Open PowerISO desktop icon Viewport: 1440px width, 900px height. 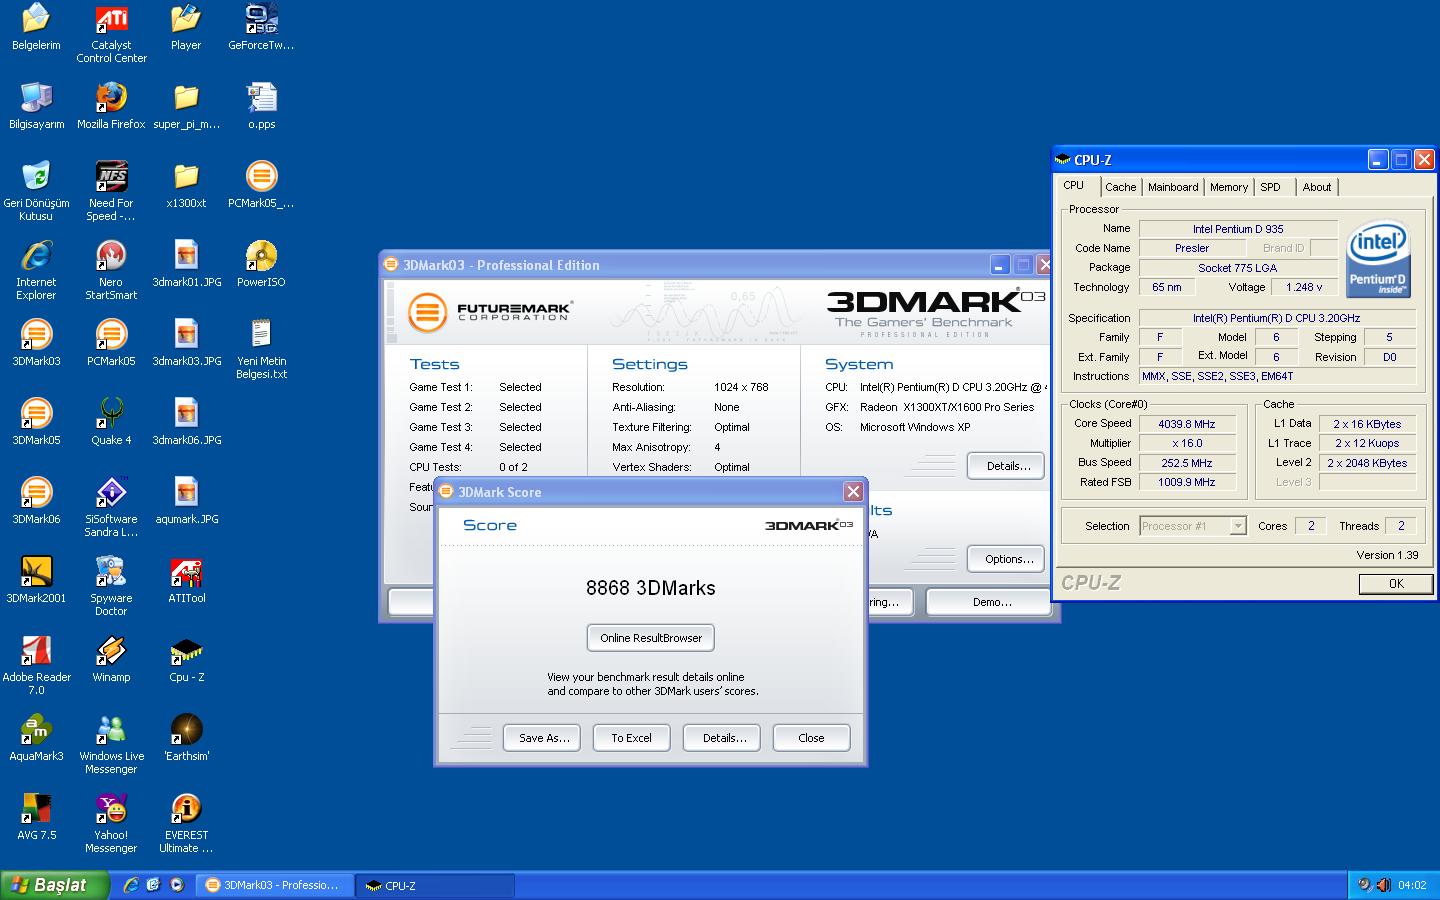261,264
